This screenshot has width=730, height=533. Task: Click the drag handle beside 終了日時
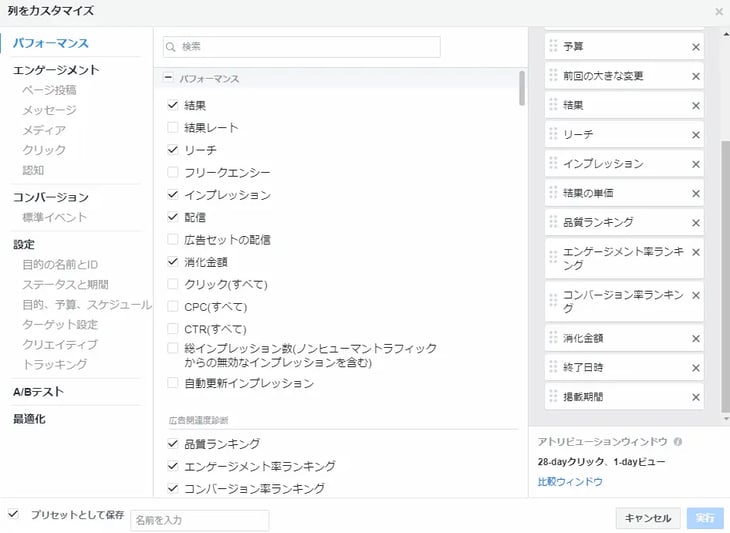point(553,367)
